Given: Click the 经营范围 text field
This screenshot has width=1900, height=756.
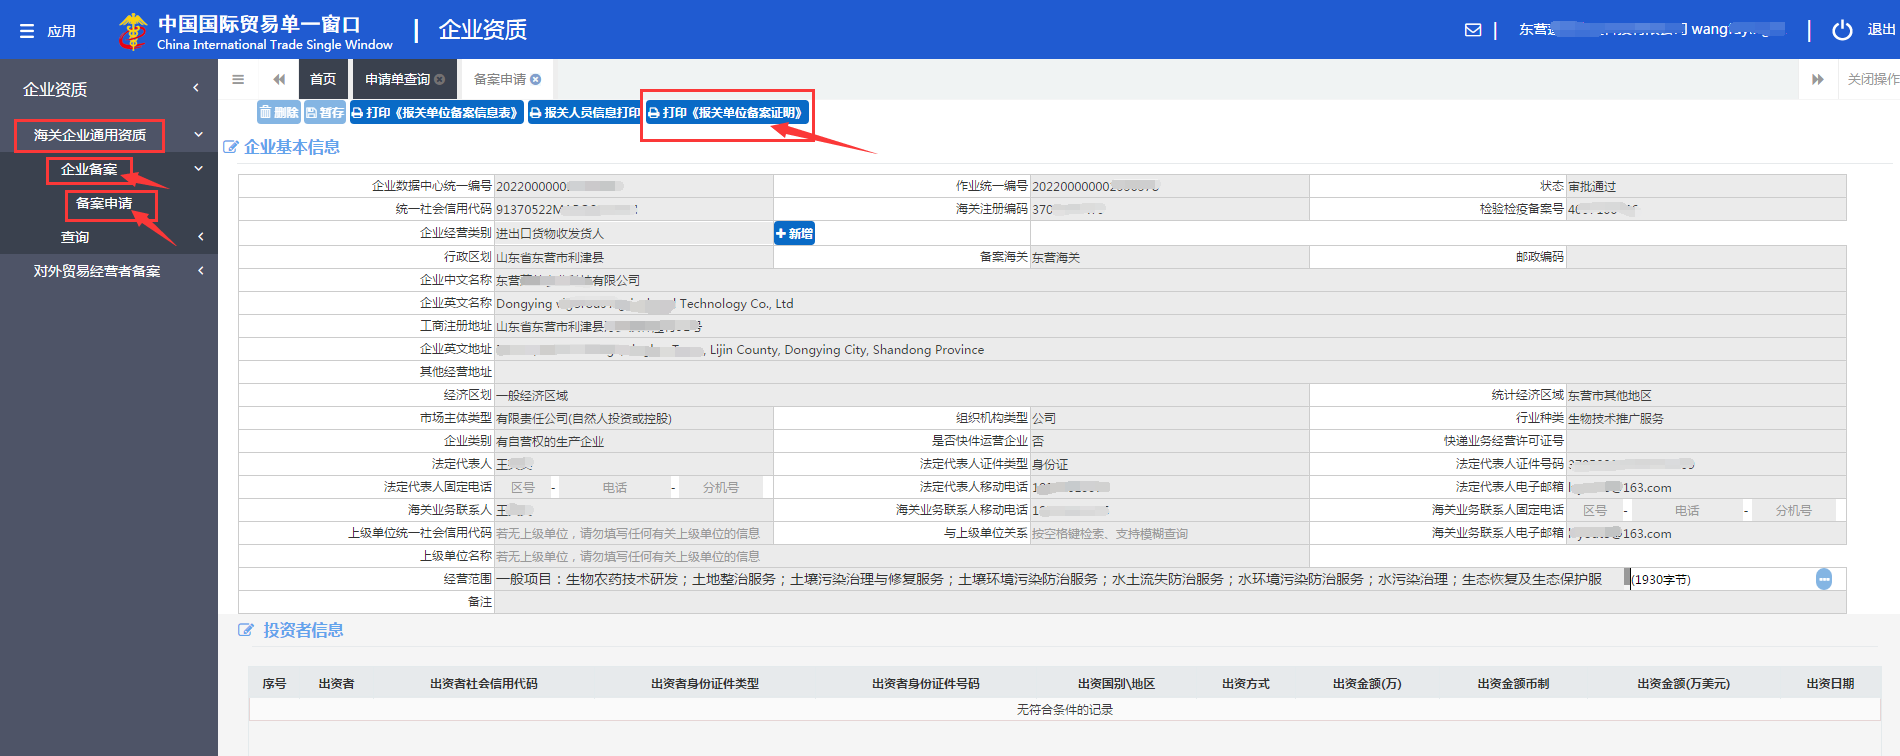Looking at the screenshot, I should tap(1060, 579).
